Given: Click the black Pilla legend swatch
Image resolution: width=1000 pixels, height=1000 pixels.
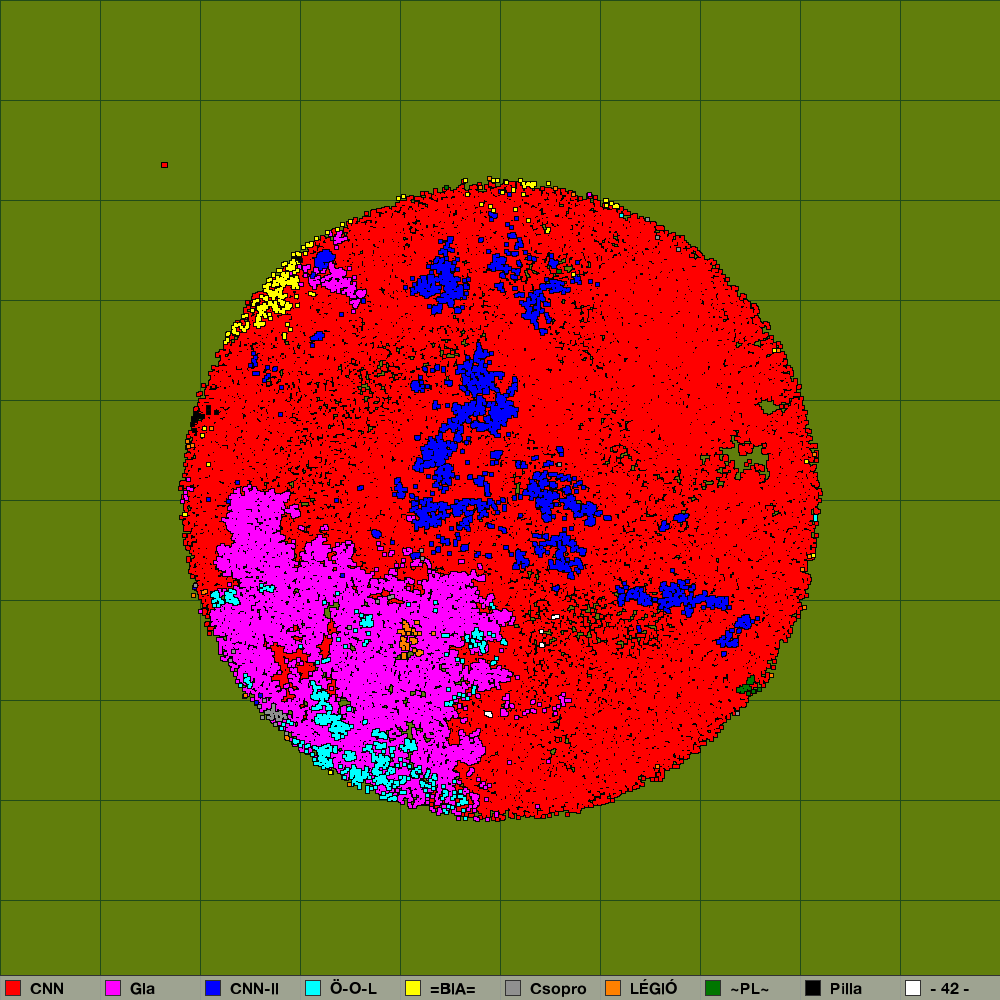Looking at the screenshot, I should pyautogui.click(x=813, y=988).
